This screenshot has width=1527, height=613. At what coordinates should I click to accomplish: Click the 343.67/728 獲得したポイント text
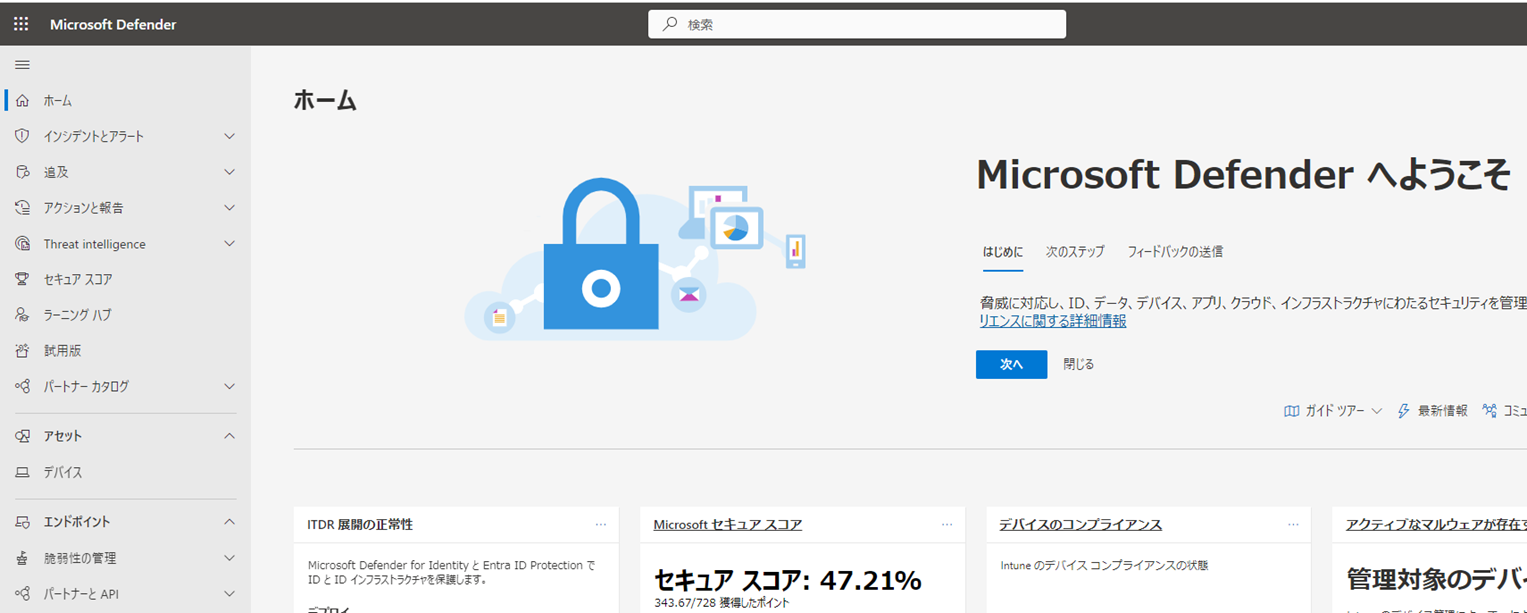coord(721,603)
